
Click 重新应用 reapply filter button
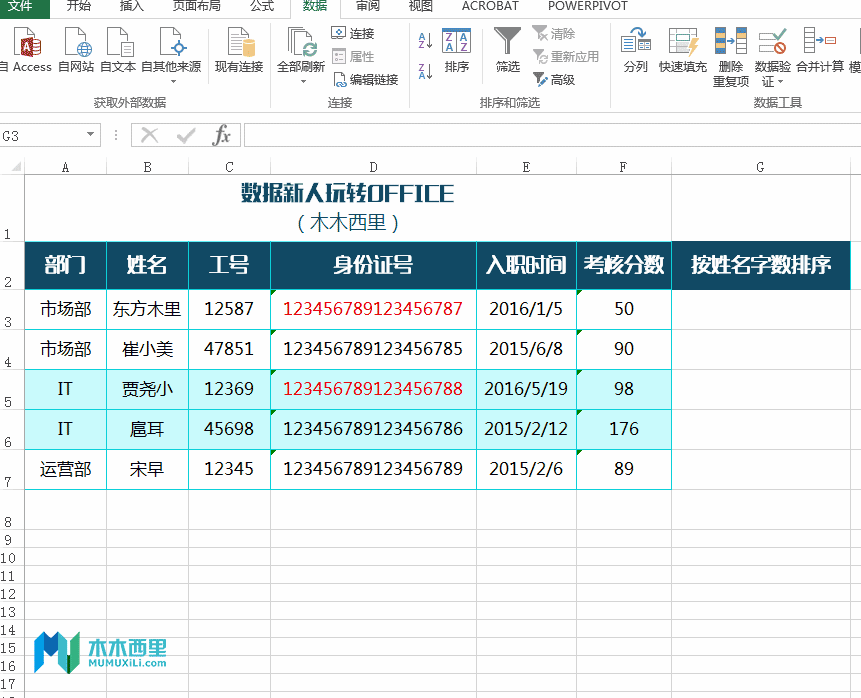point(566,57)
